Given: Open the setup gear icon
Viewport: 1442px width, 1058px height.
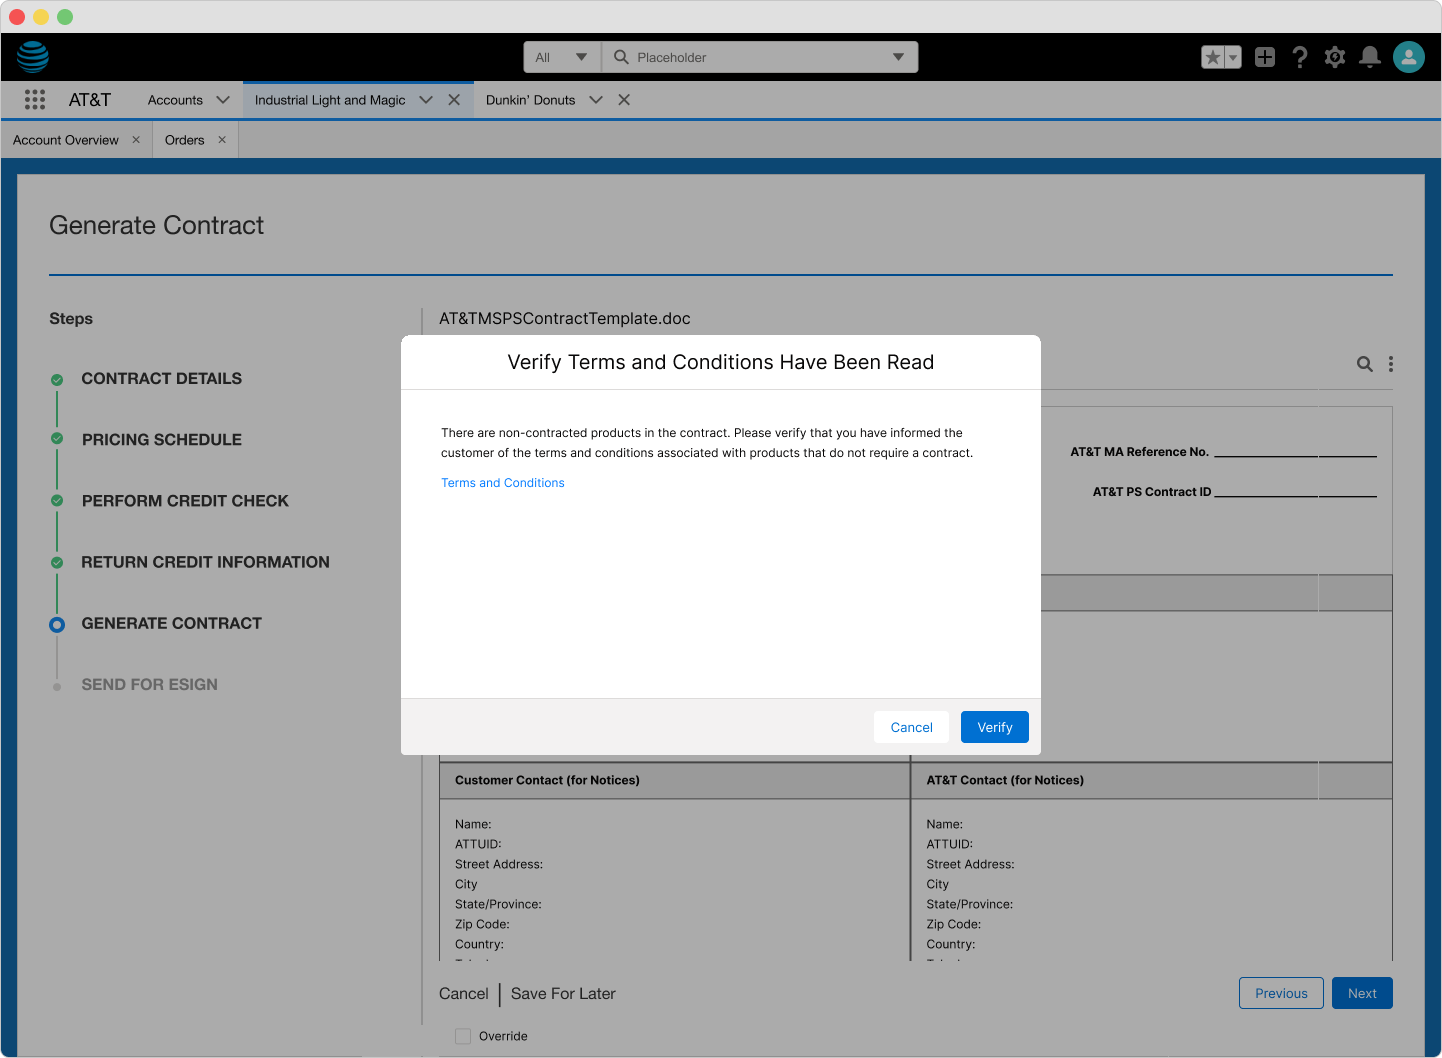Looking at the screenshot, I should coord(1335,57).
